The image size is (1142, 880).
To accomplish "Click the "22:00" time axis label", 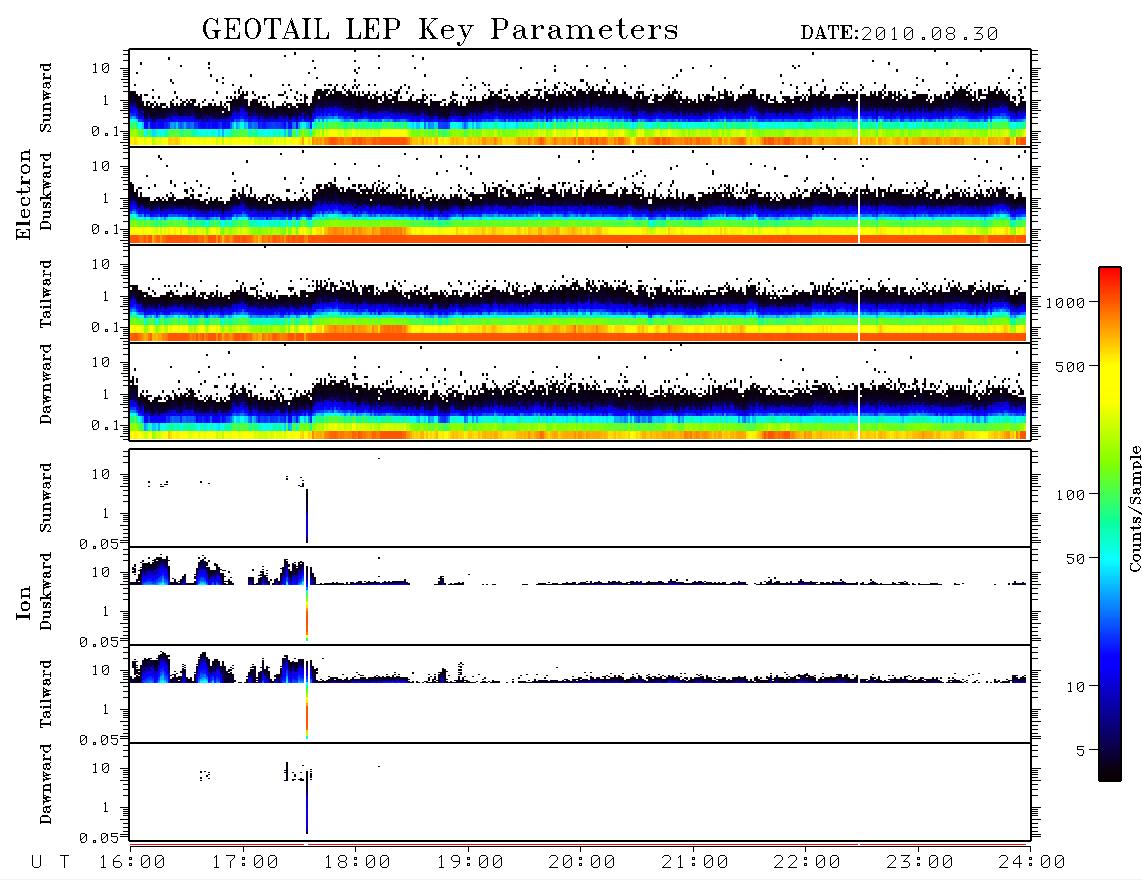I will coord(807,862).
